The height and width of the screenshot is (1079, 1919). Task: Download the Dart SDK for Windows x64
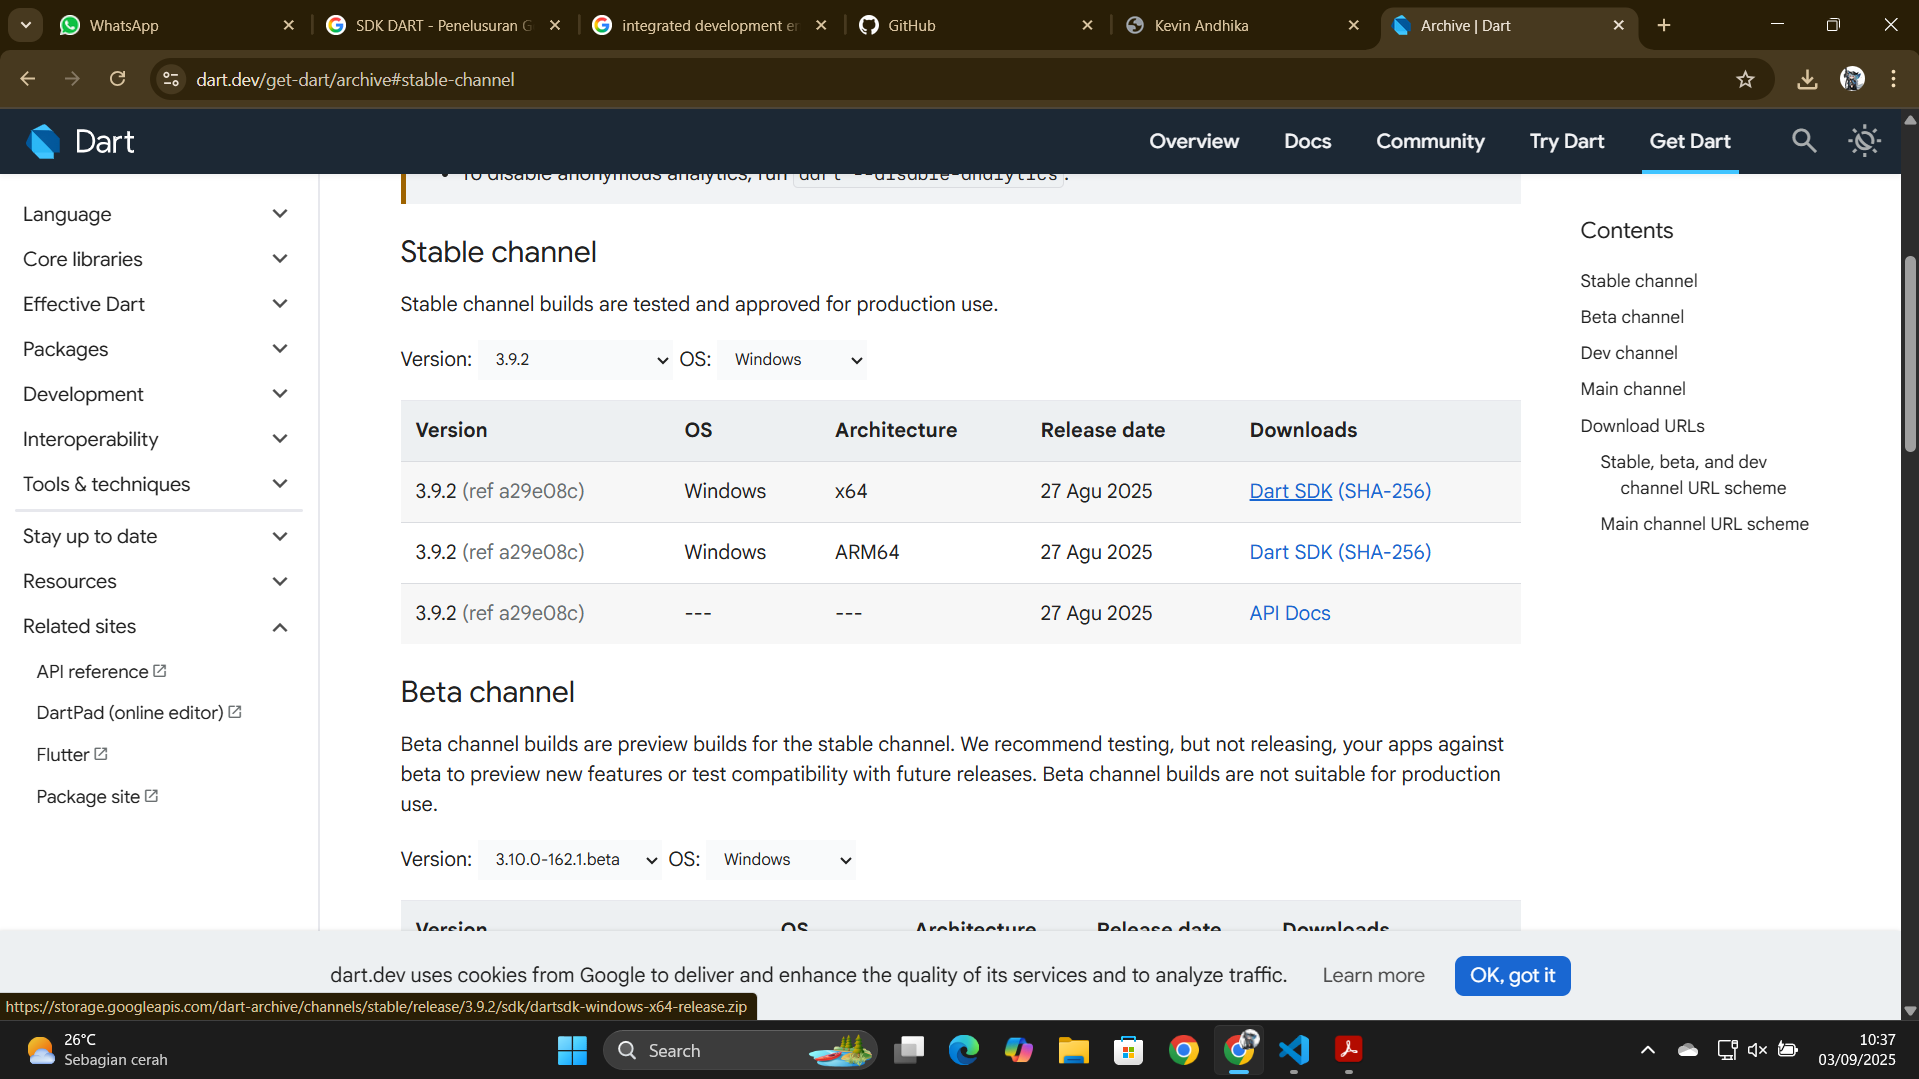click(x=1290, y=491)
